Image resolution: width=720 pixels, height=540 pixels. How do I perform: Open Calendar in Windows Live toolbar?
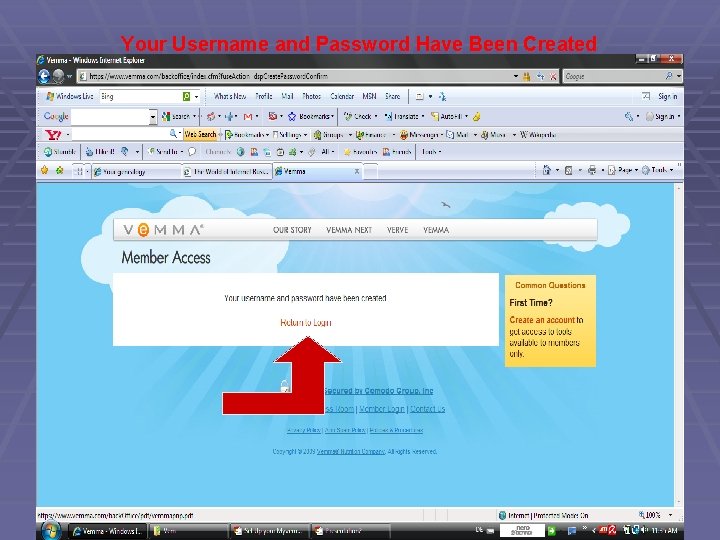[x=342, y=96]
